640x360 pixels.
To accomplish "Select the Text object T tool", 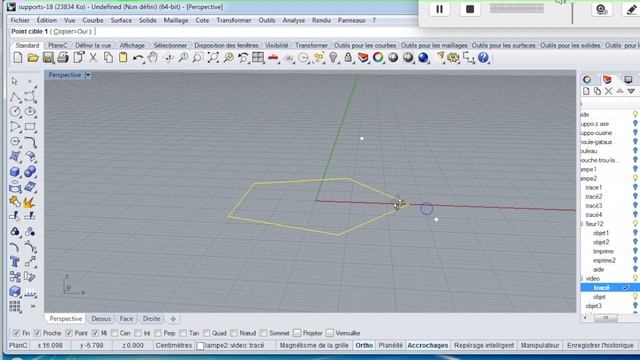I will [15, 262].
